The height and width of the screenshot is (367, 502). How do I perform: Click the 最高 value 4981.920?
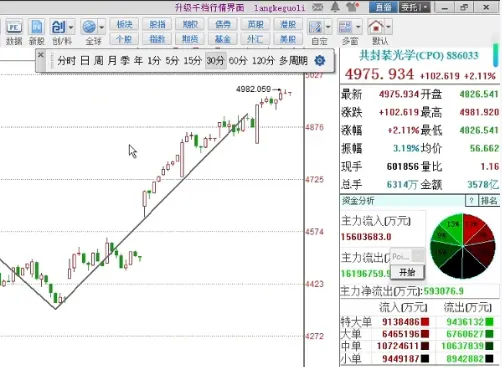click(x=479, y=112)
